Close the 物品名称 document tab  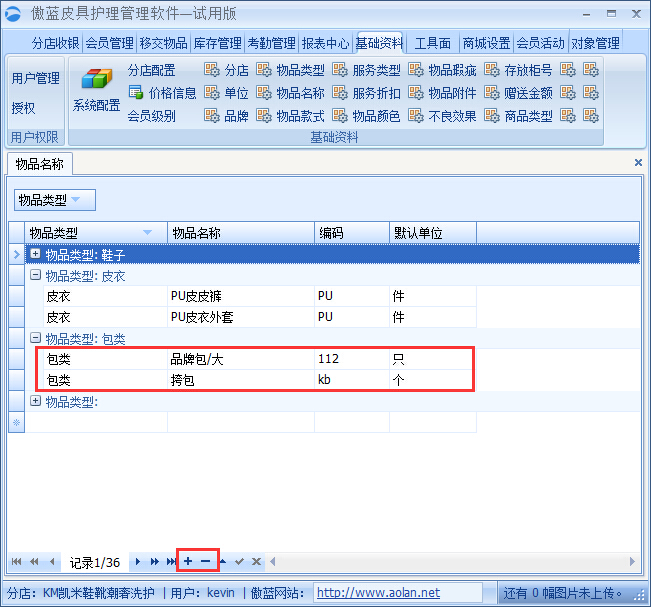(638, 162)
